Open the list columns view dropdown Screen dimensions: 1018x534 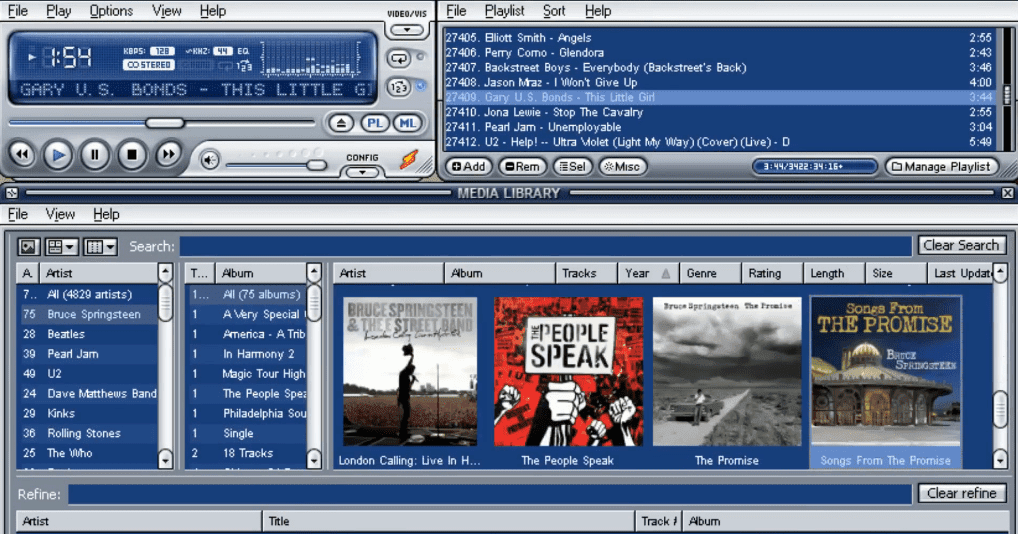click(x=101, y=247)
